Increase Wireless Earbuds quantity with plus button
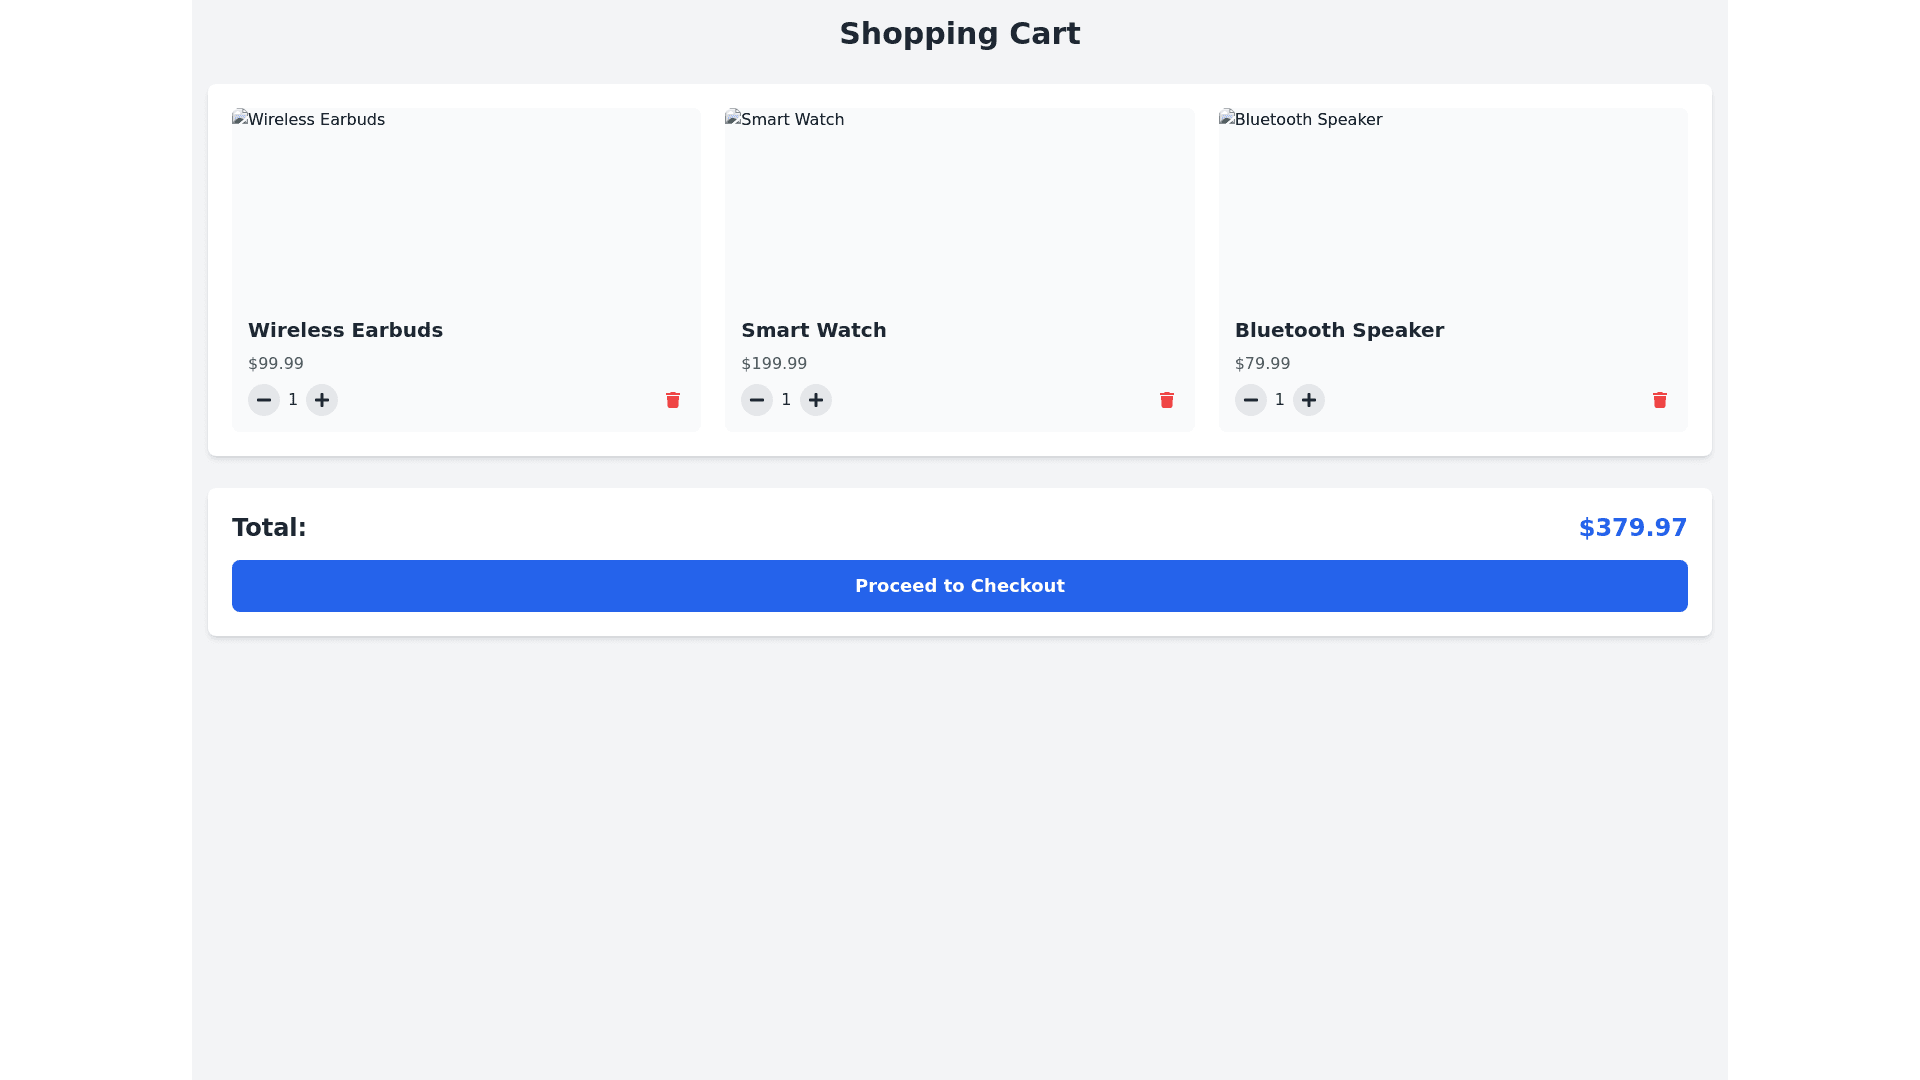 point(322,400)
